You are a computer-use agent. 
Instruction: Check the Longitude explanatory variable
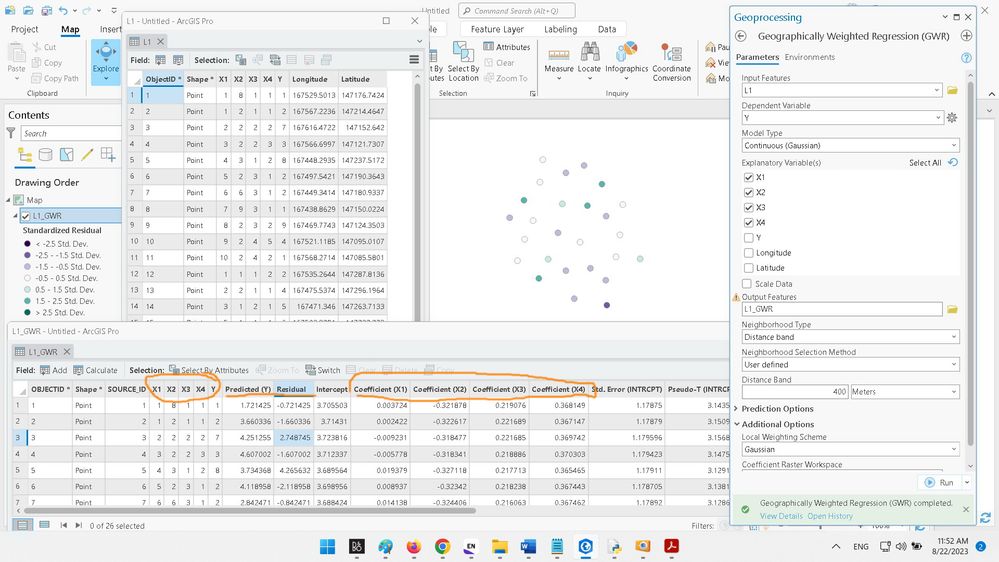coord(749,253)
